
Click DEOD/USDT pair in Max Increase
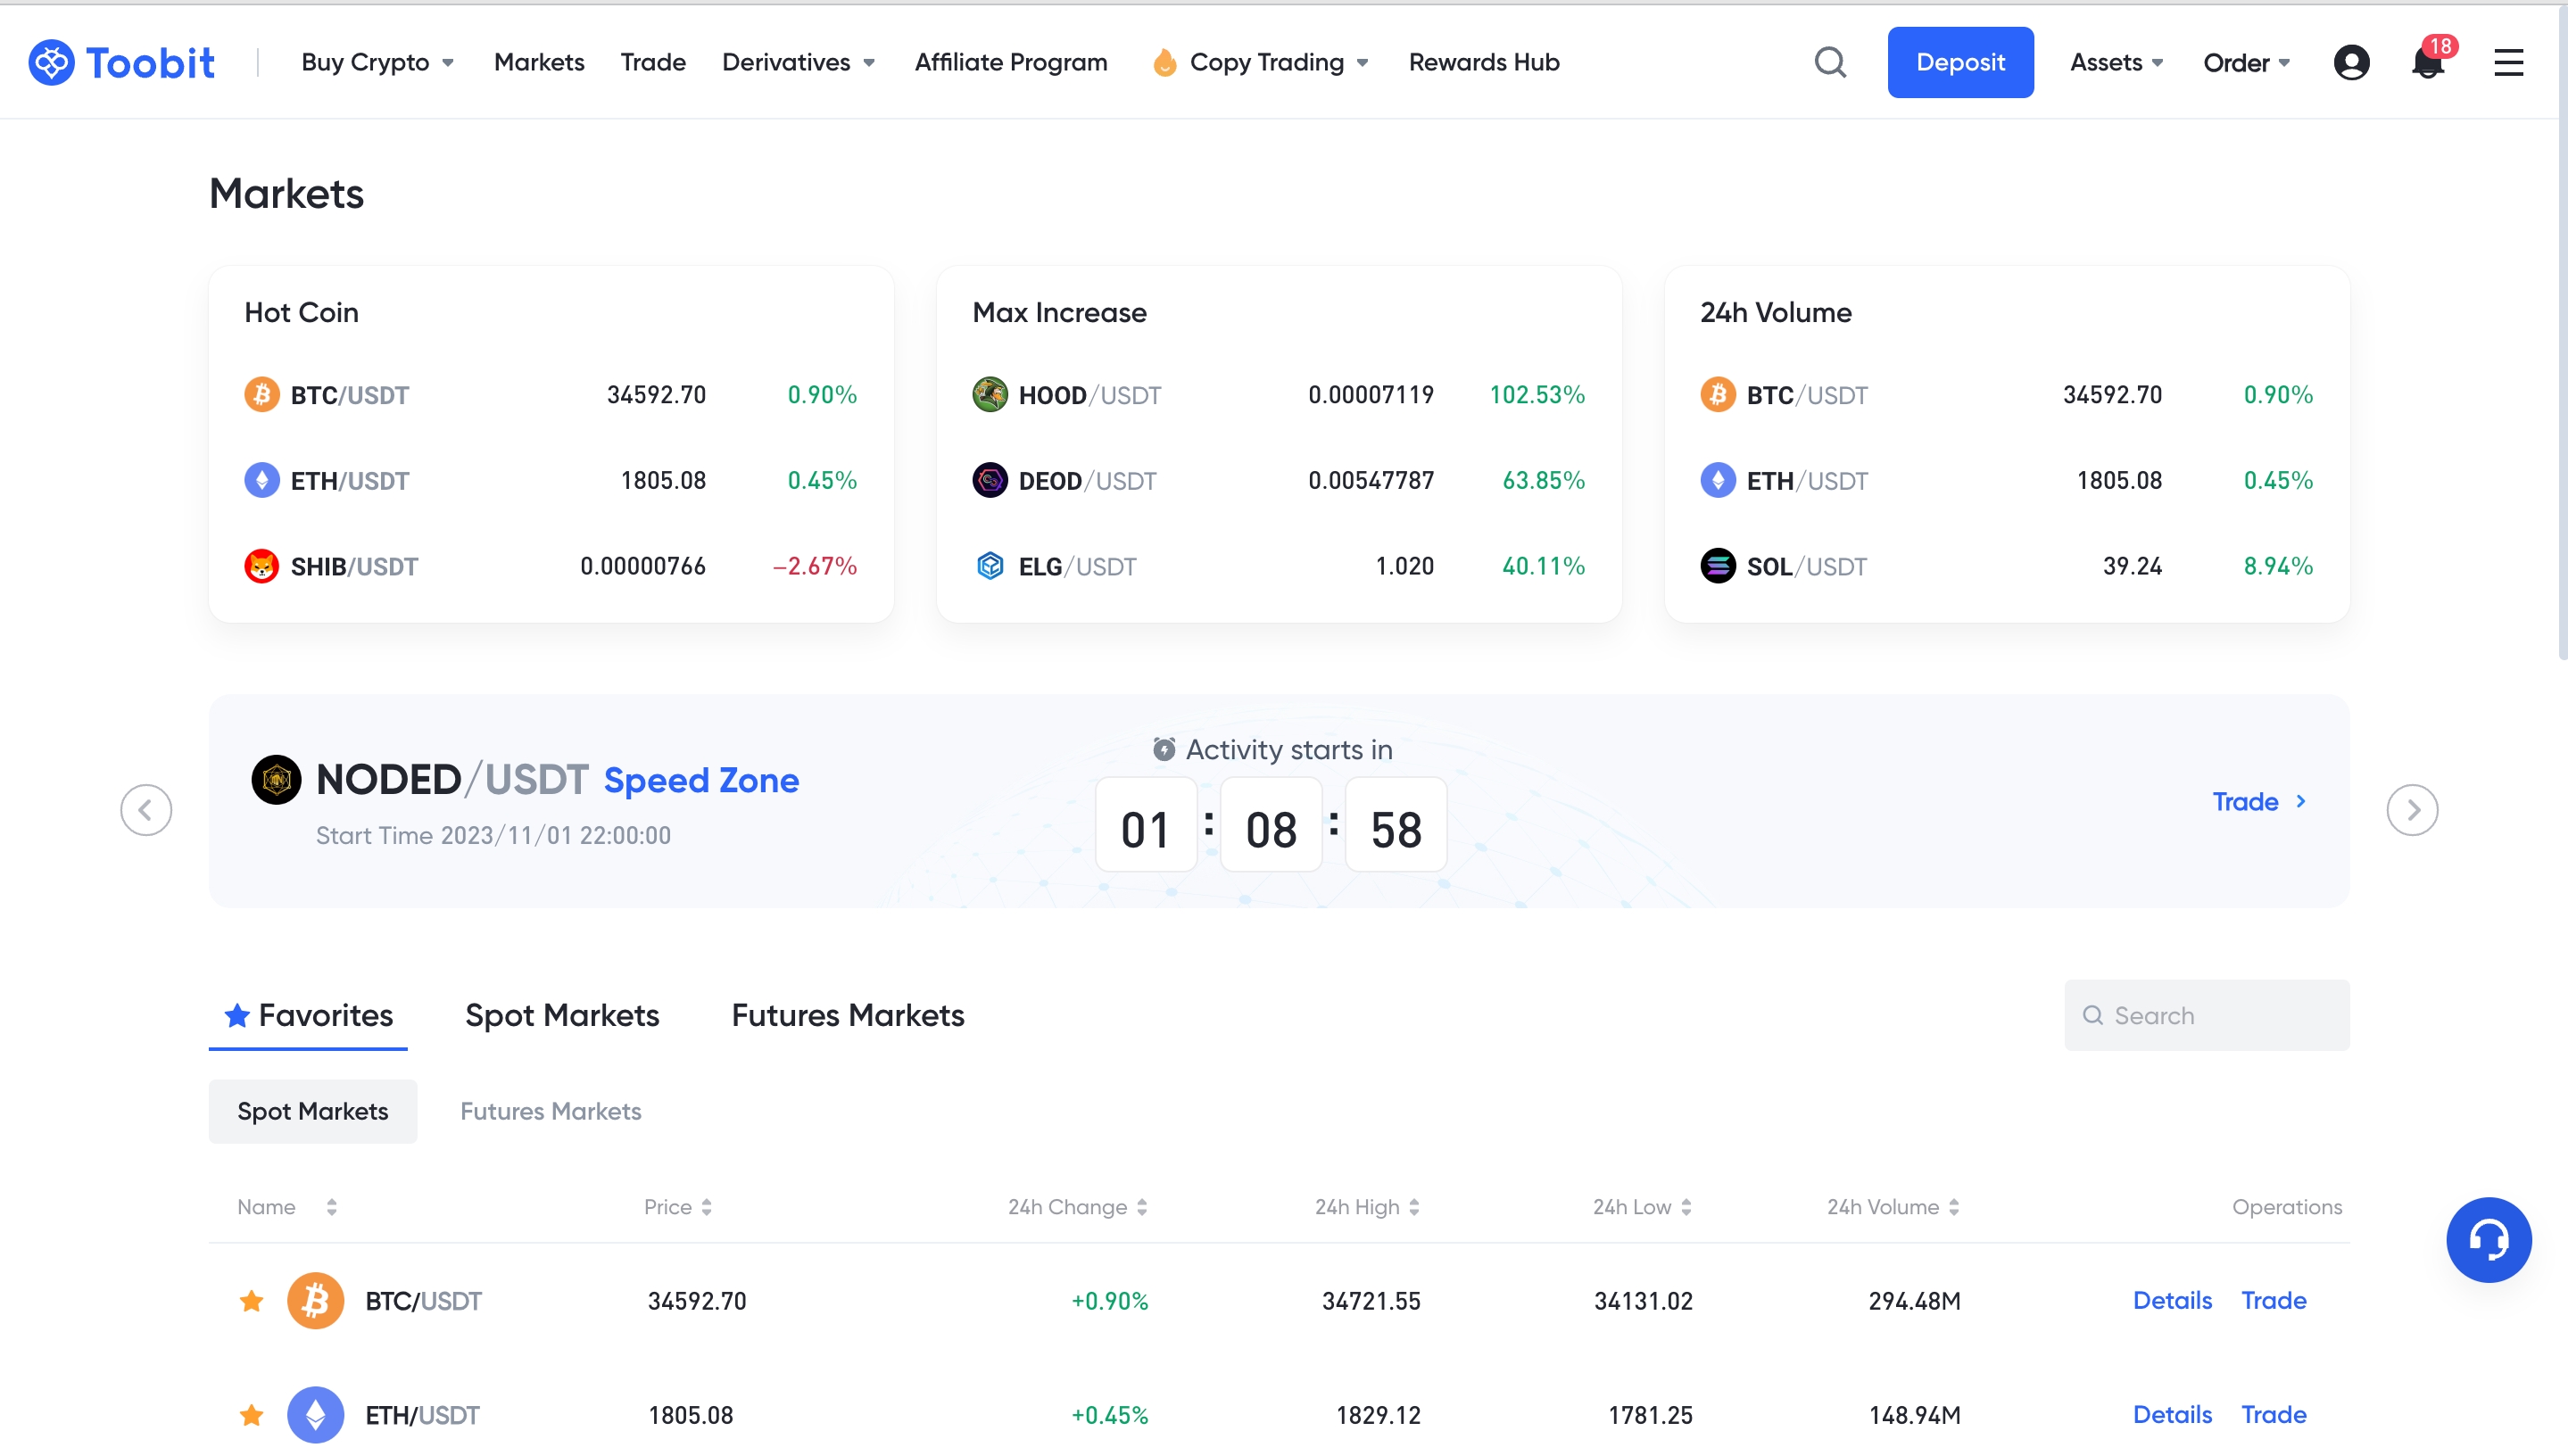pos(1088,481)
